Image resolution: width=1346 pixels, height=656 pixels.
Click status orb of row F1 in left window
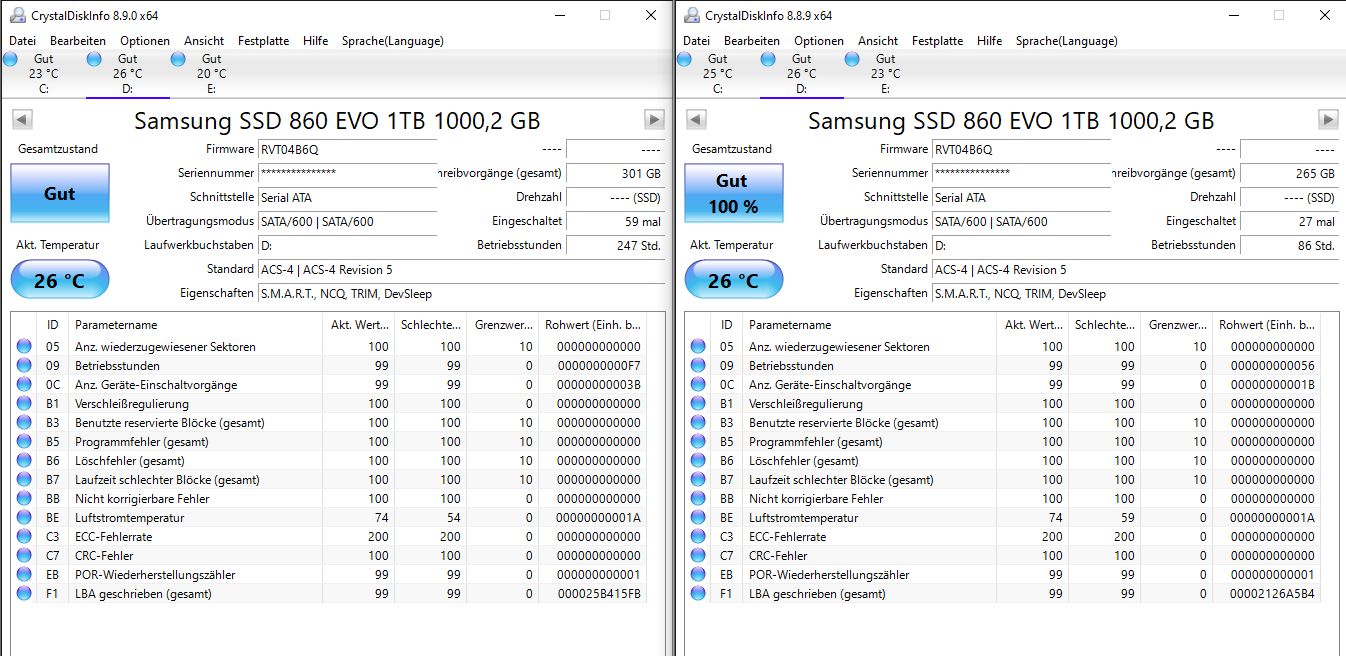pos(24,594)
